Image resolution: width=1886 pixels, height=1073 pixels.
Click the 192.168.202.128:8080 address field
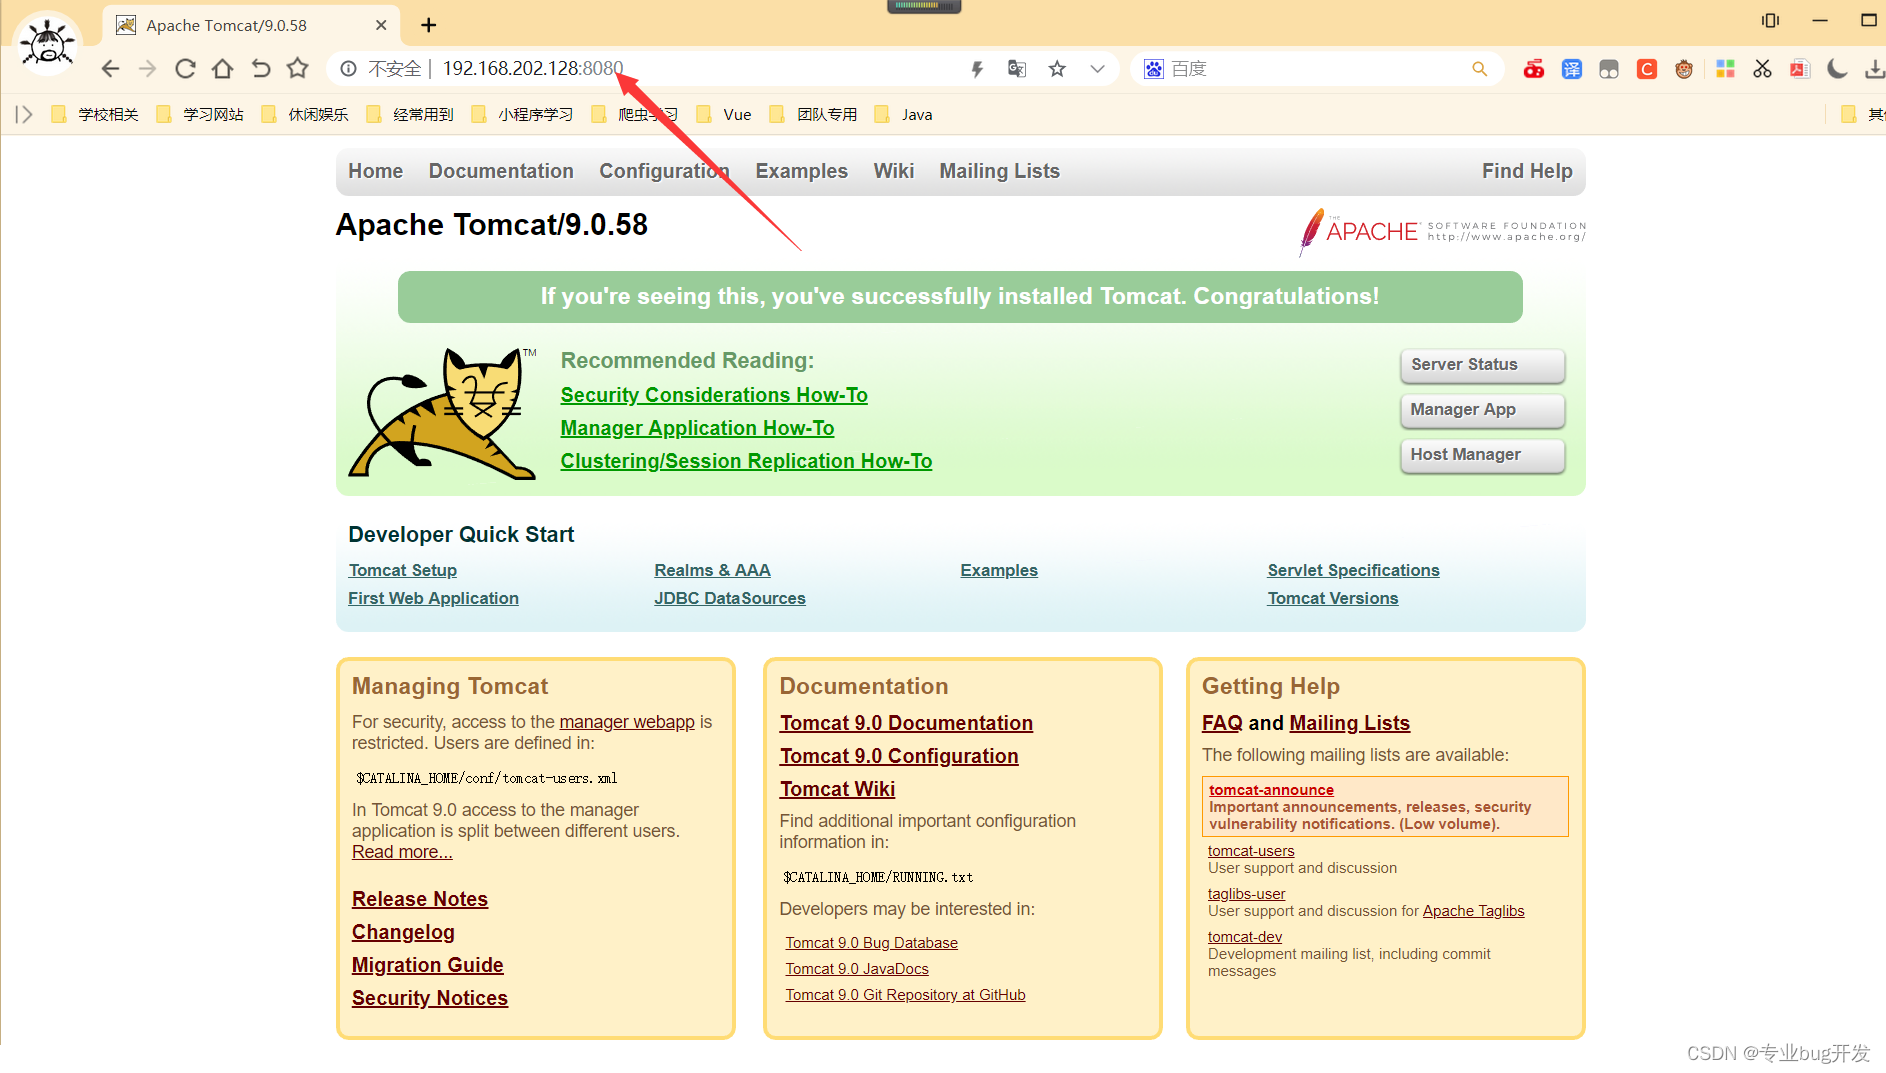533,69
